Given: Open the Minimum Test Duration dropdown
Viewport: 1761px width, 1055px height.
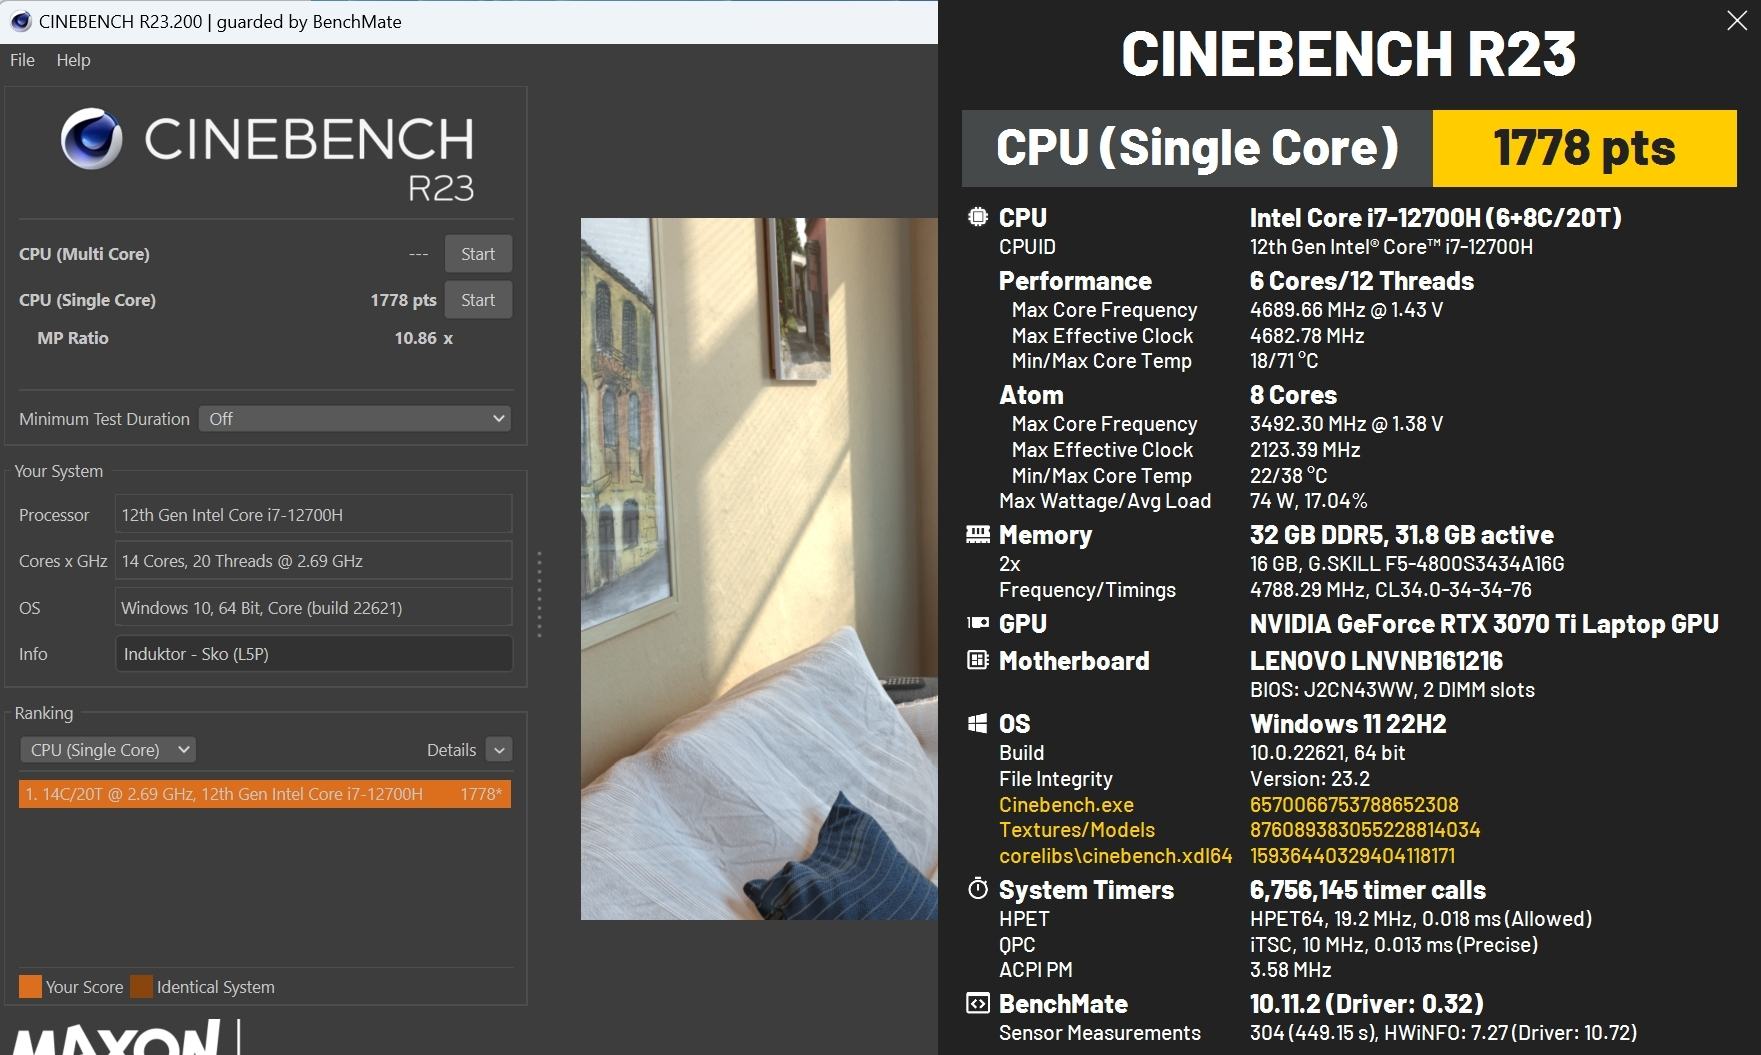Looking at the screenshot, I should coord(355,419).
